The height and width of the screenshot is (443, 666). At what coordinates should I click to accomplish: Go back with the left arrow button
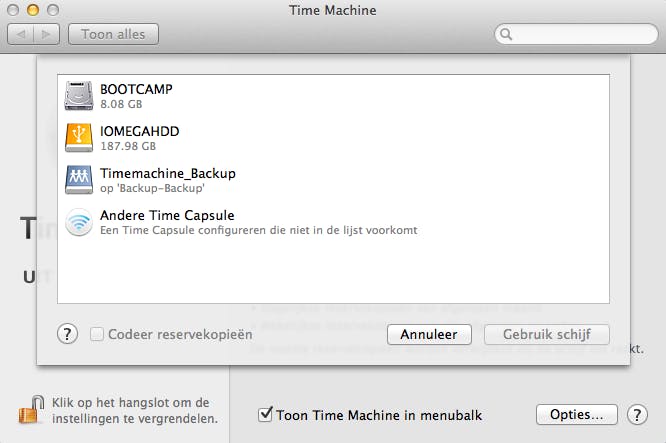[x=21, y=35]
